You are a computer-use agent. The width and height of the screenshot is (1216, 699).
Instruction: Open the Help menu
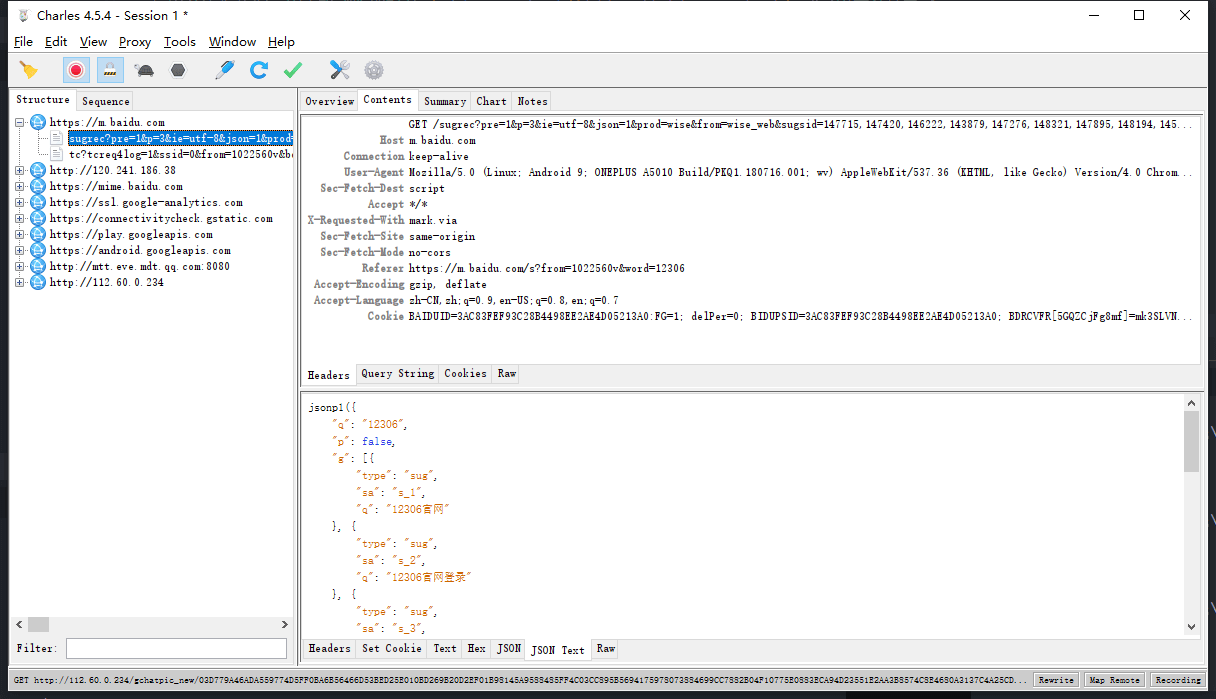281,42
